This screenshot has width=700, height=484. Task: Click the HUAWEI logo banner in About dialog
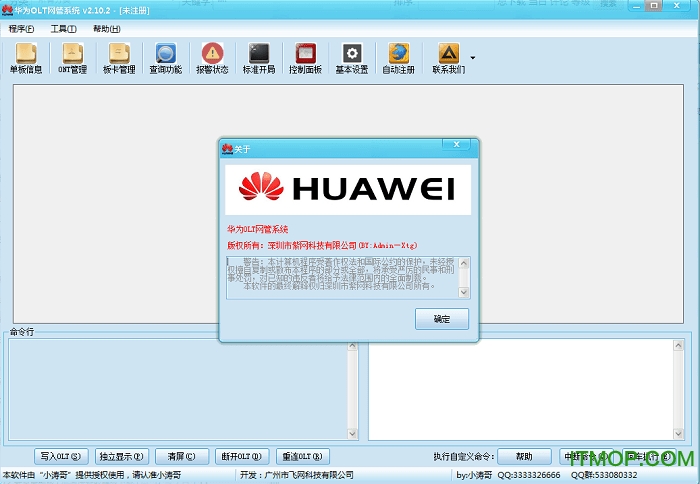[x=348, y=190]
